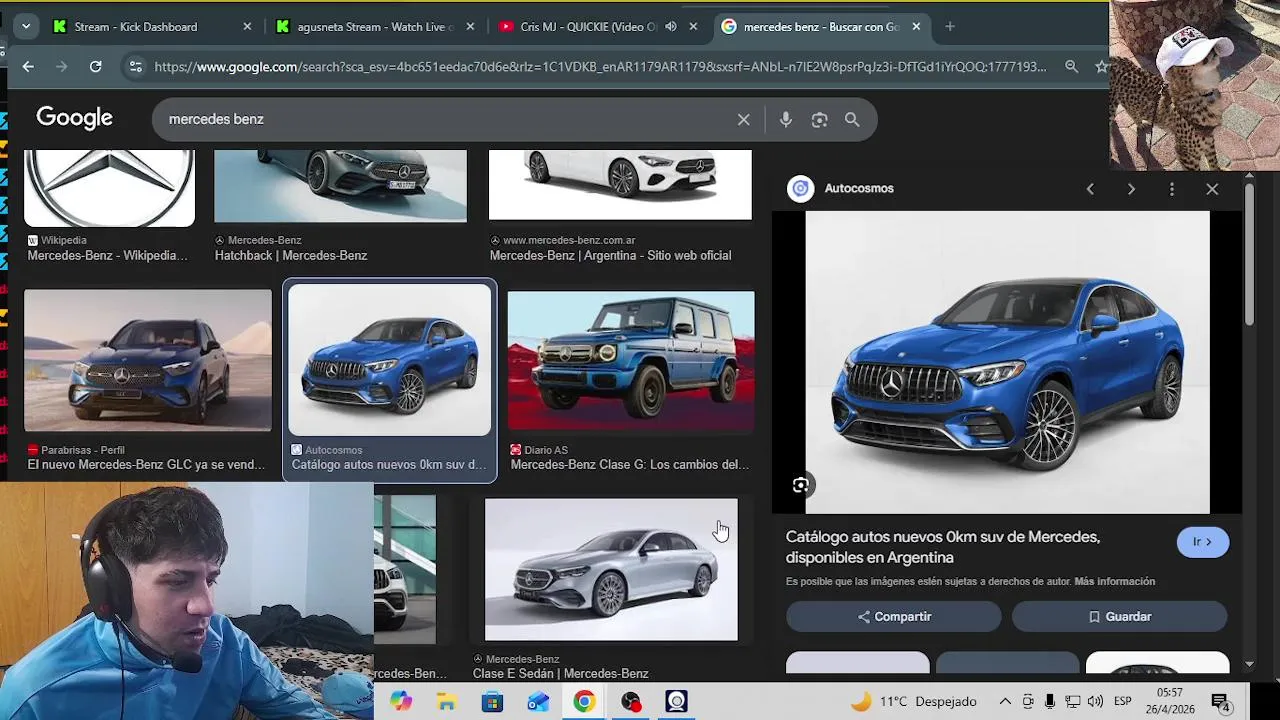Open the webcam app on the taskbar

pos(676,702)
